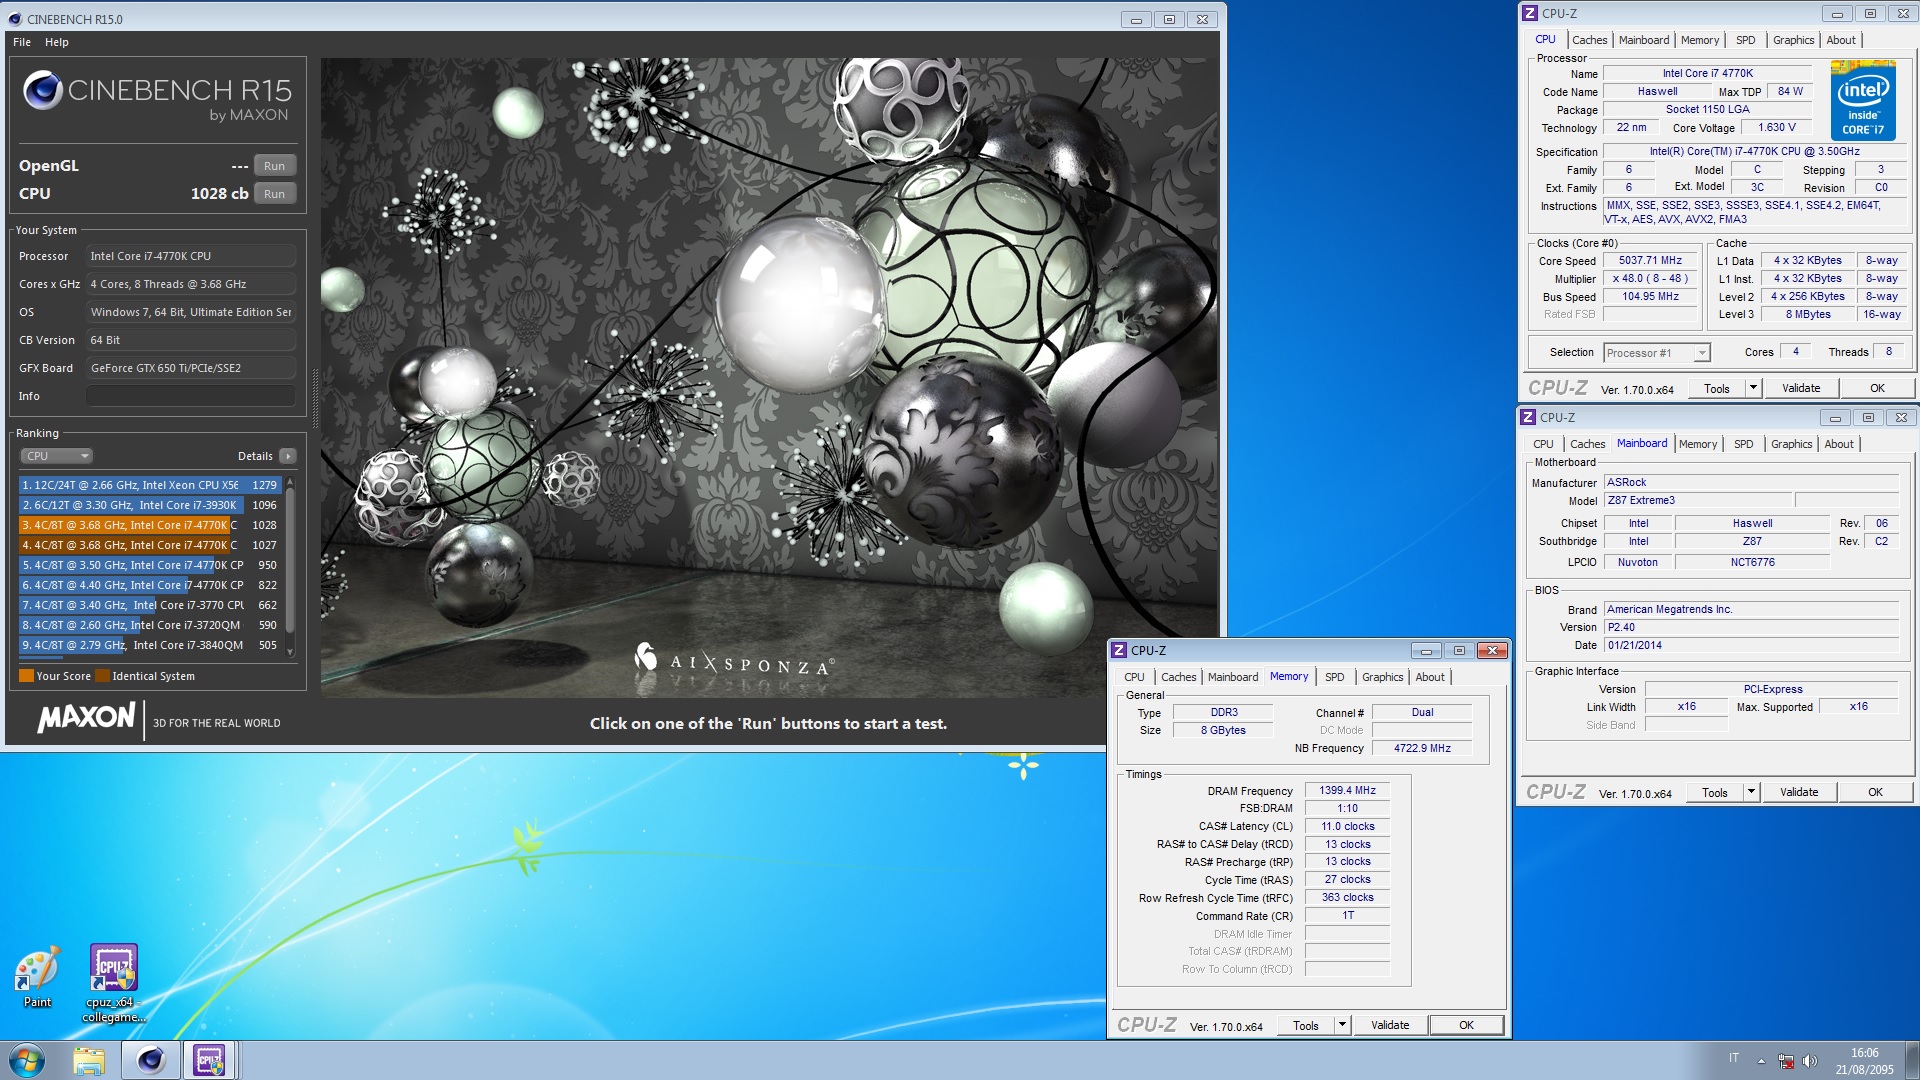Open the network tray icon

click(x=1786, y=1061)
